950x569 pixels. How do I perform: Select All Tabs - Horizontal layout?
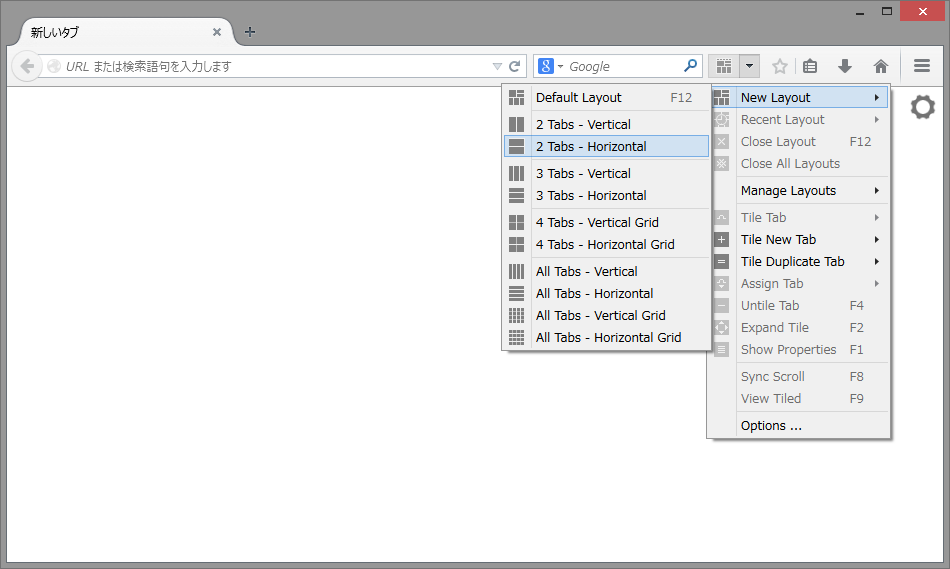click(x=607, y=293)
